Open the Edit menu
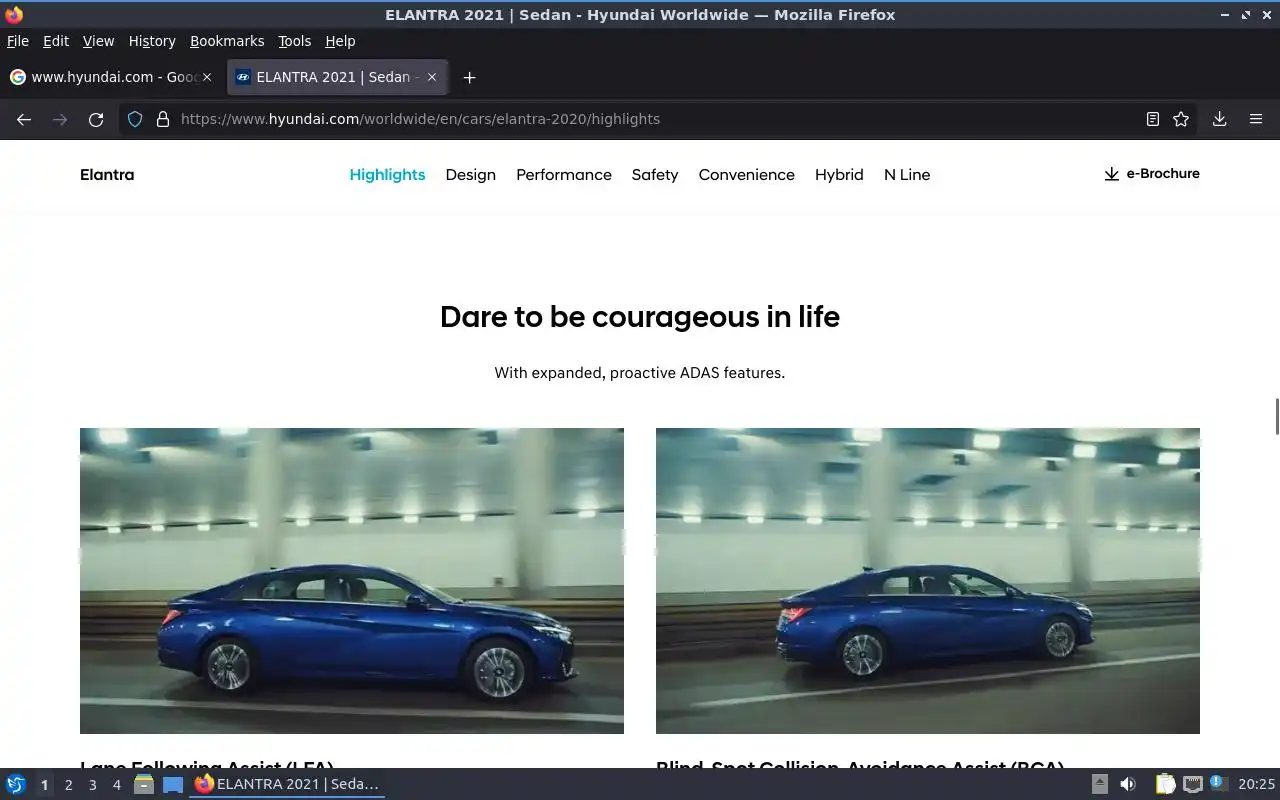 point(56,41)
